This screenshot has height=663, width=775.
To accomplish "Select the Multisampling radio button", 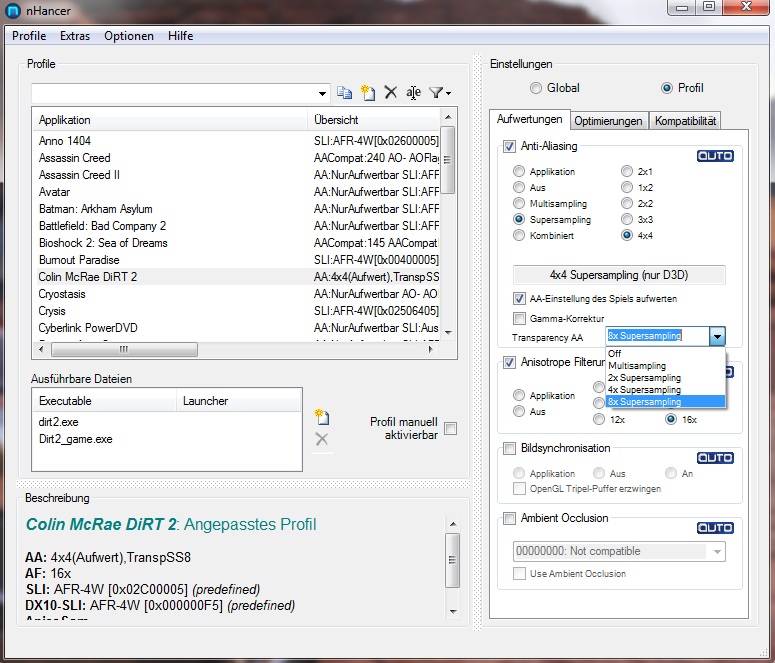I will 518,203.
